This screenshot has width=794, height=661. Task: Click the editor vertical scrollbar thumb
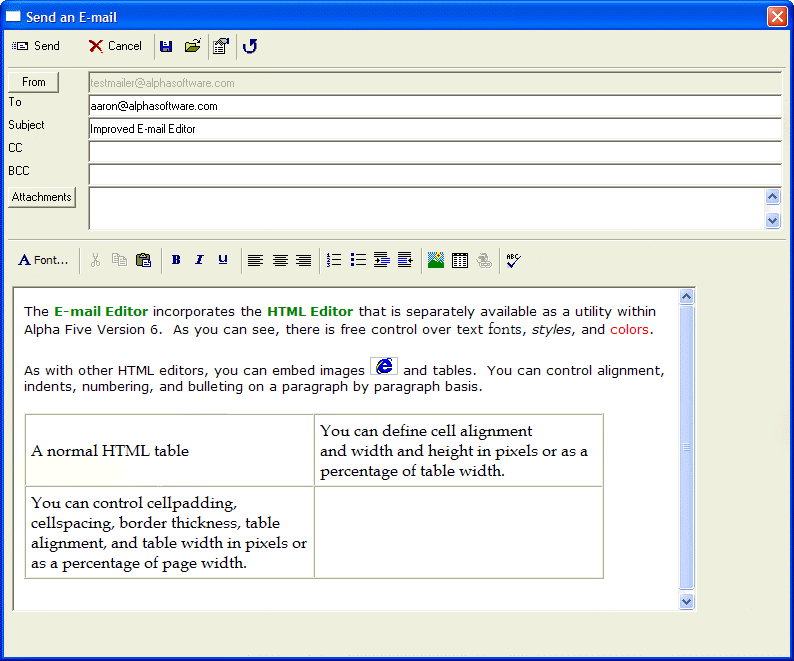pyautogui.click(x=687, y=447)
